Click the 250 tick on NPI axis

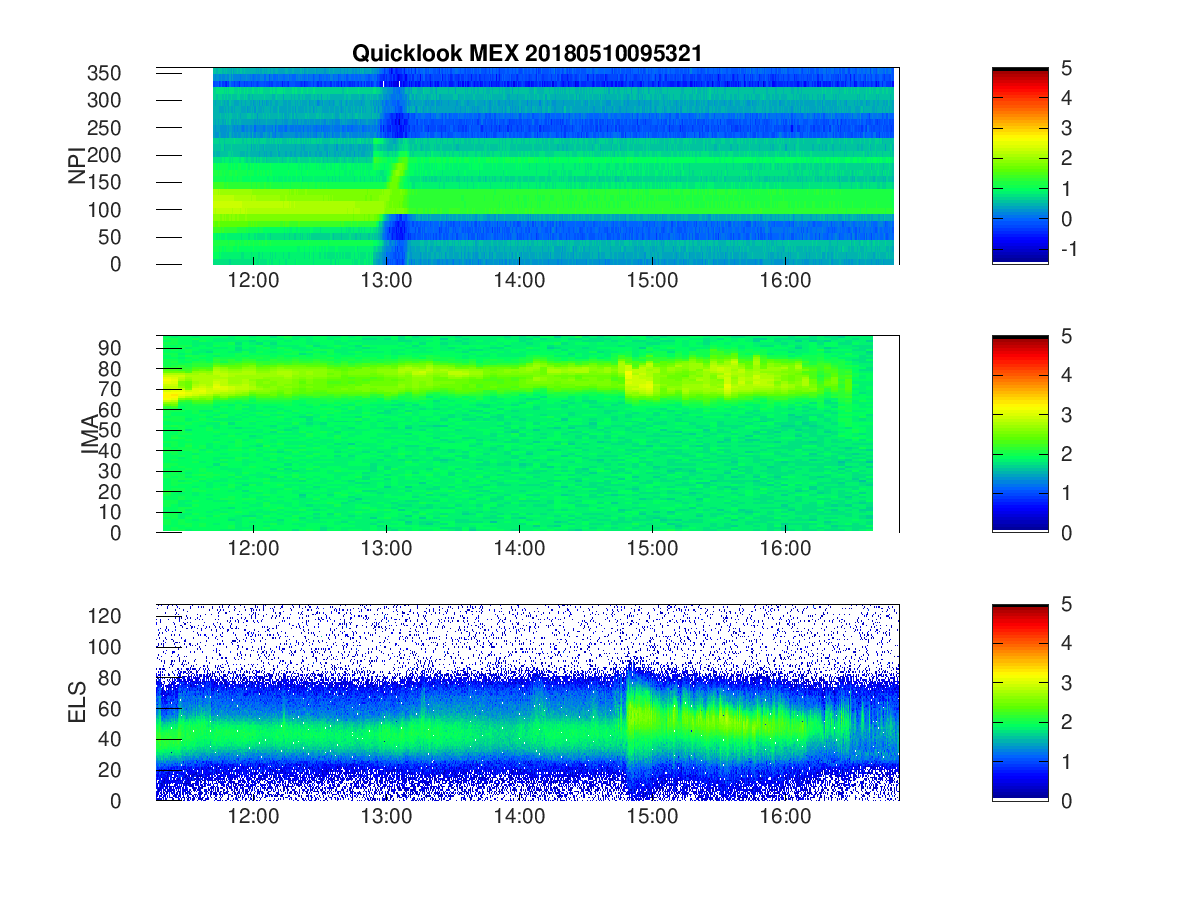pos(106,127)
